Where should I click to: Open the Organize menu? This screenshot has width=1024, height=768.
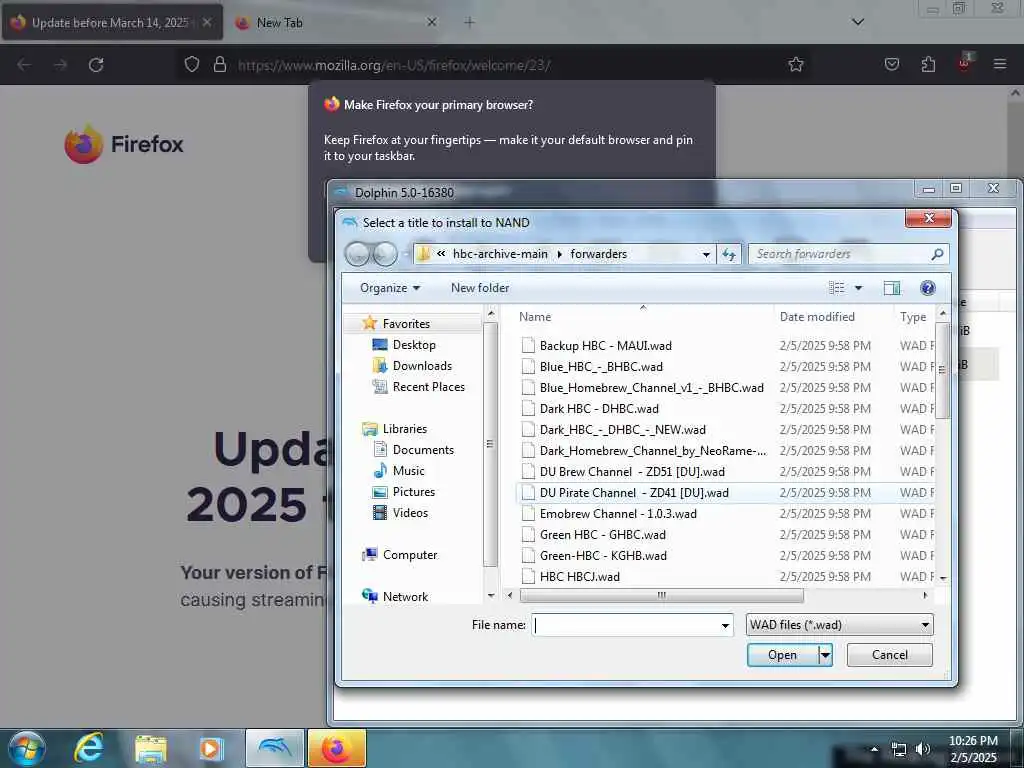pyautogui.click(x=390, y=288)
